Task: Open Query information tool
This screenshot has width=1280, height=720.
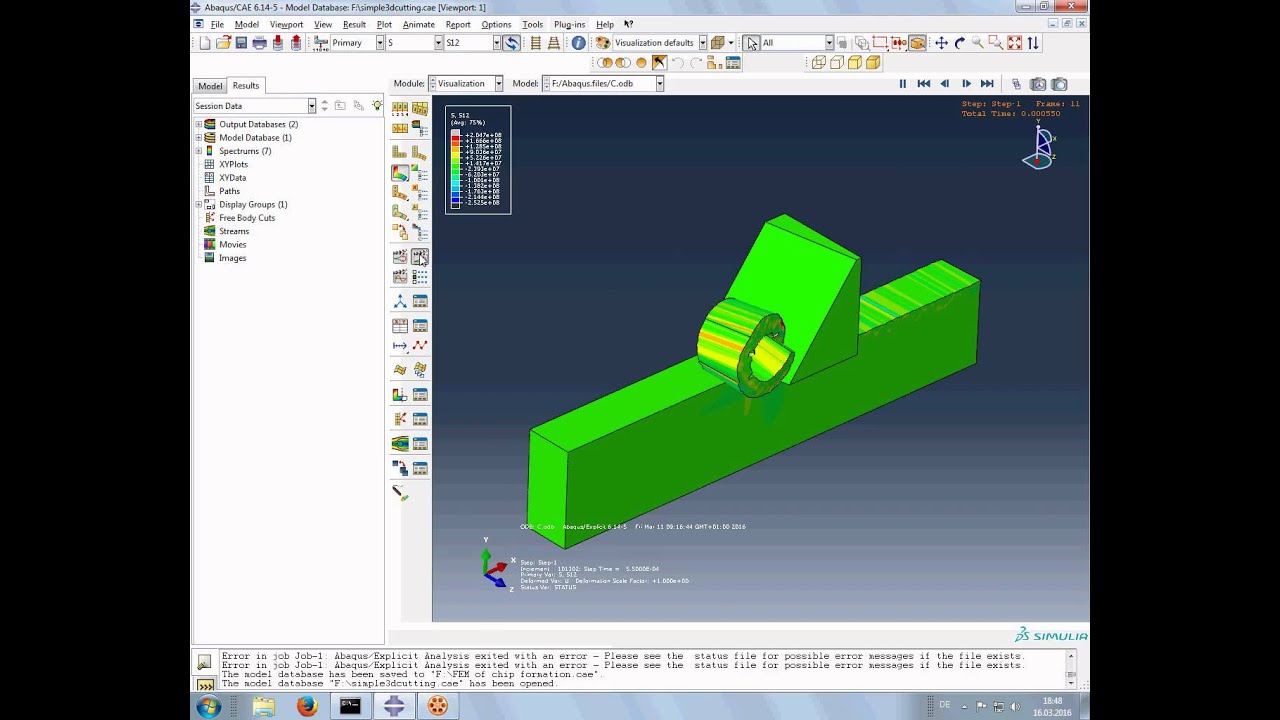Action: click(579, 43)
